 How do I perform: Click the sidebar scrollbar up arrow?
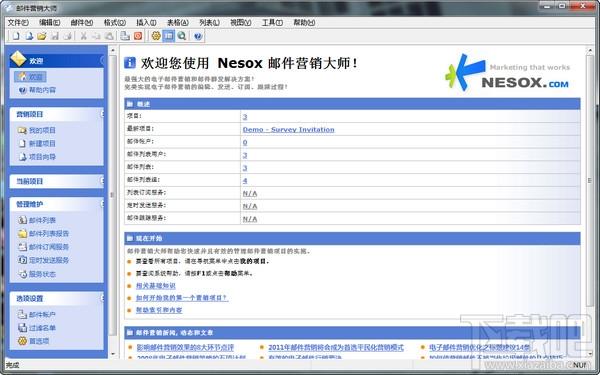point(113,50)
